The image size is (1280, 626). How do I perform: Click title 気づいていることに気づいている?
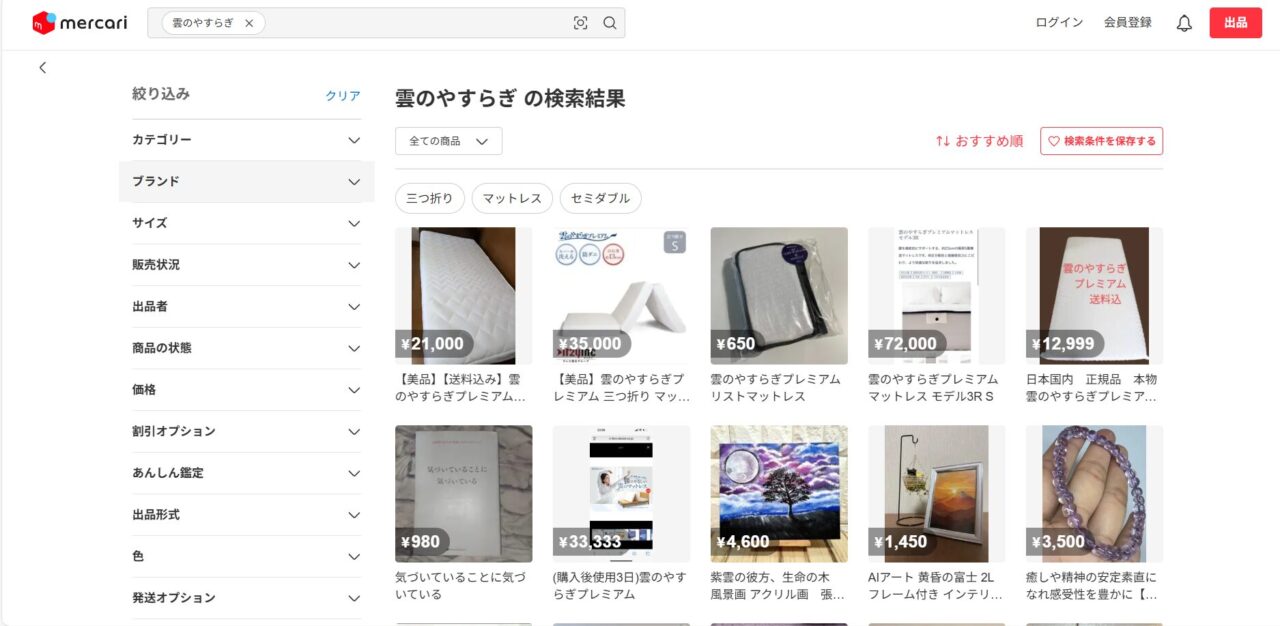coord(460,586)
